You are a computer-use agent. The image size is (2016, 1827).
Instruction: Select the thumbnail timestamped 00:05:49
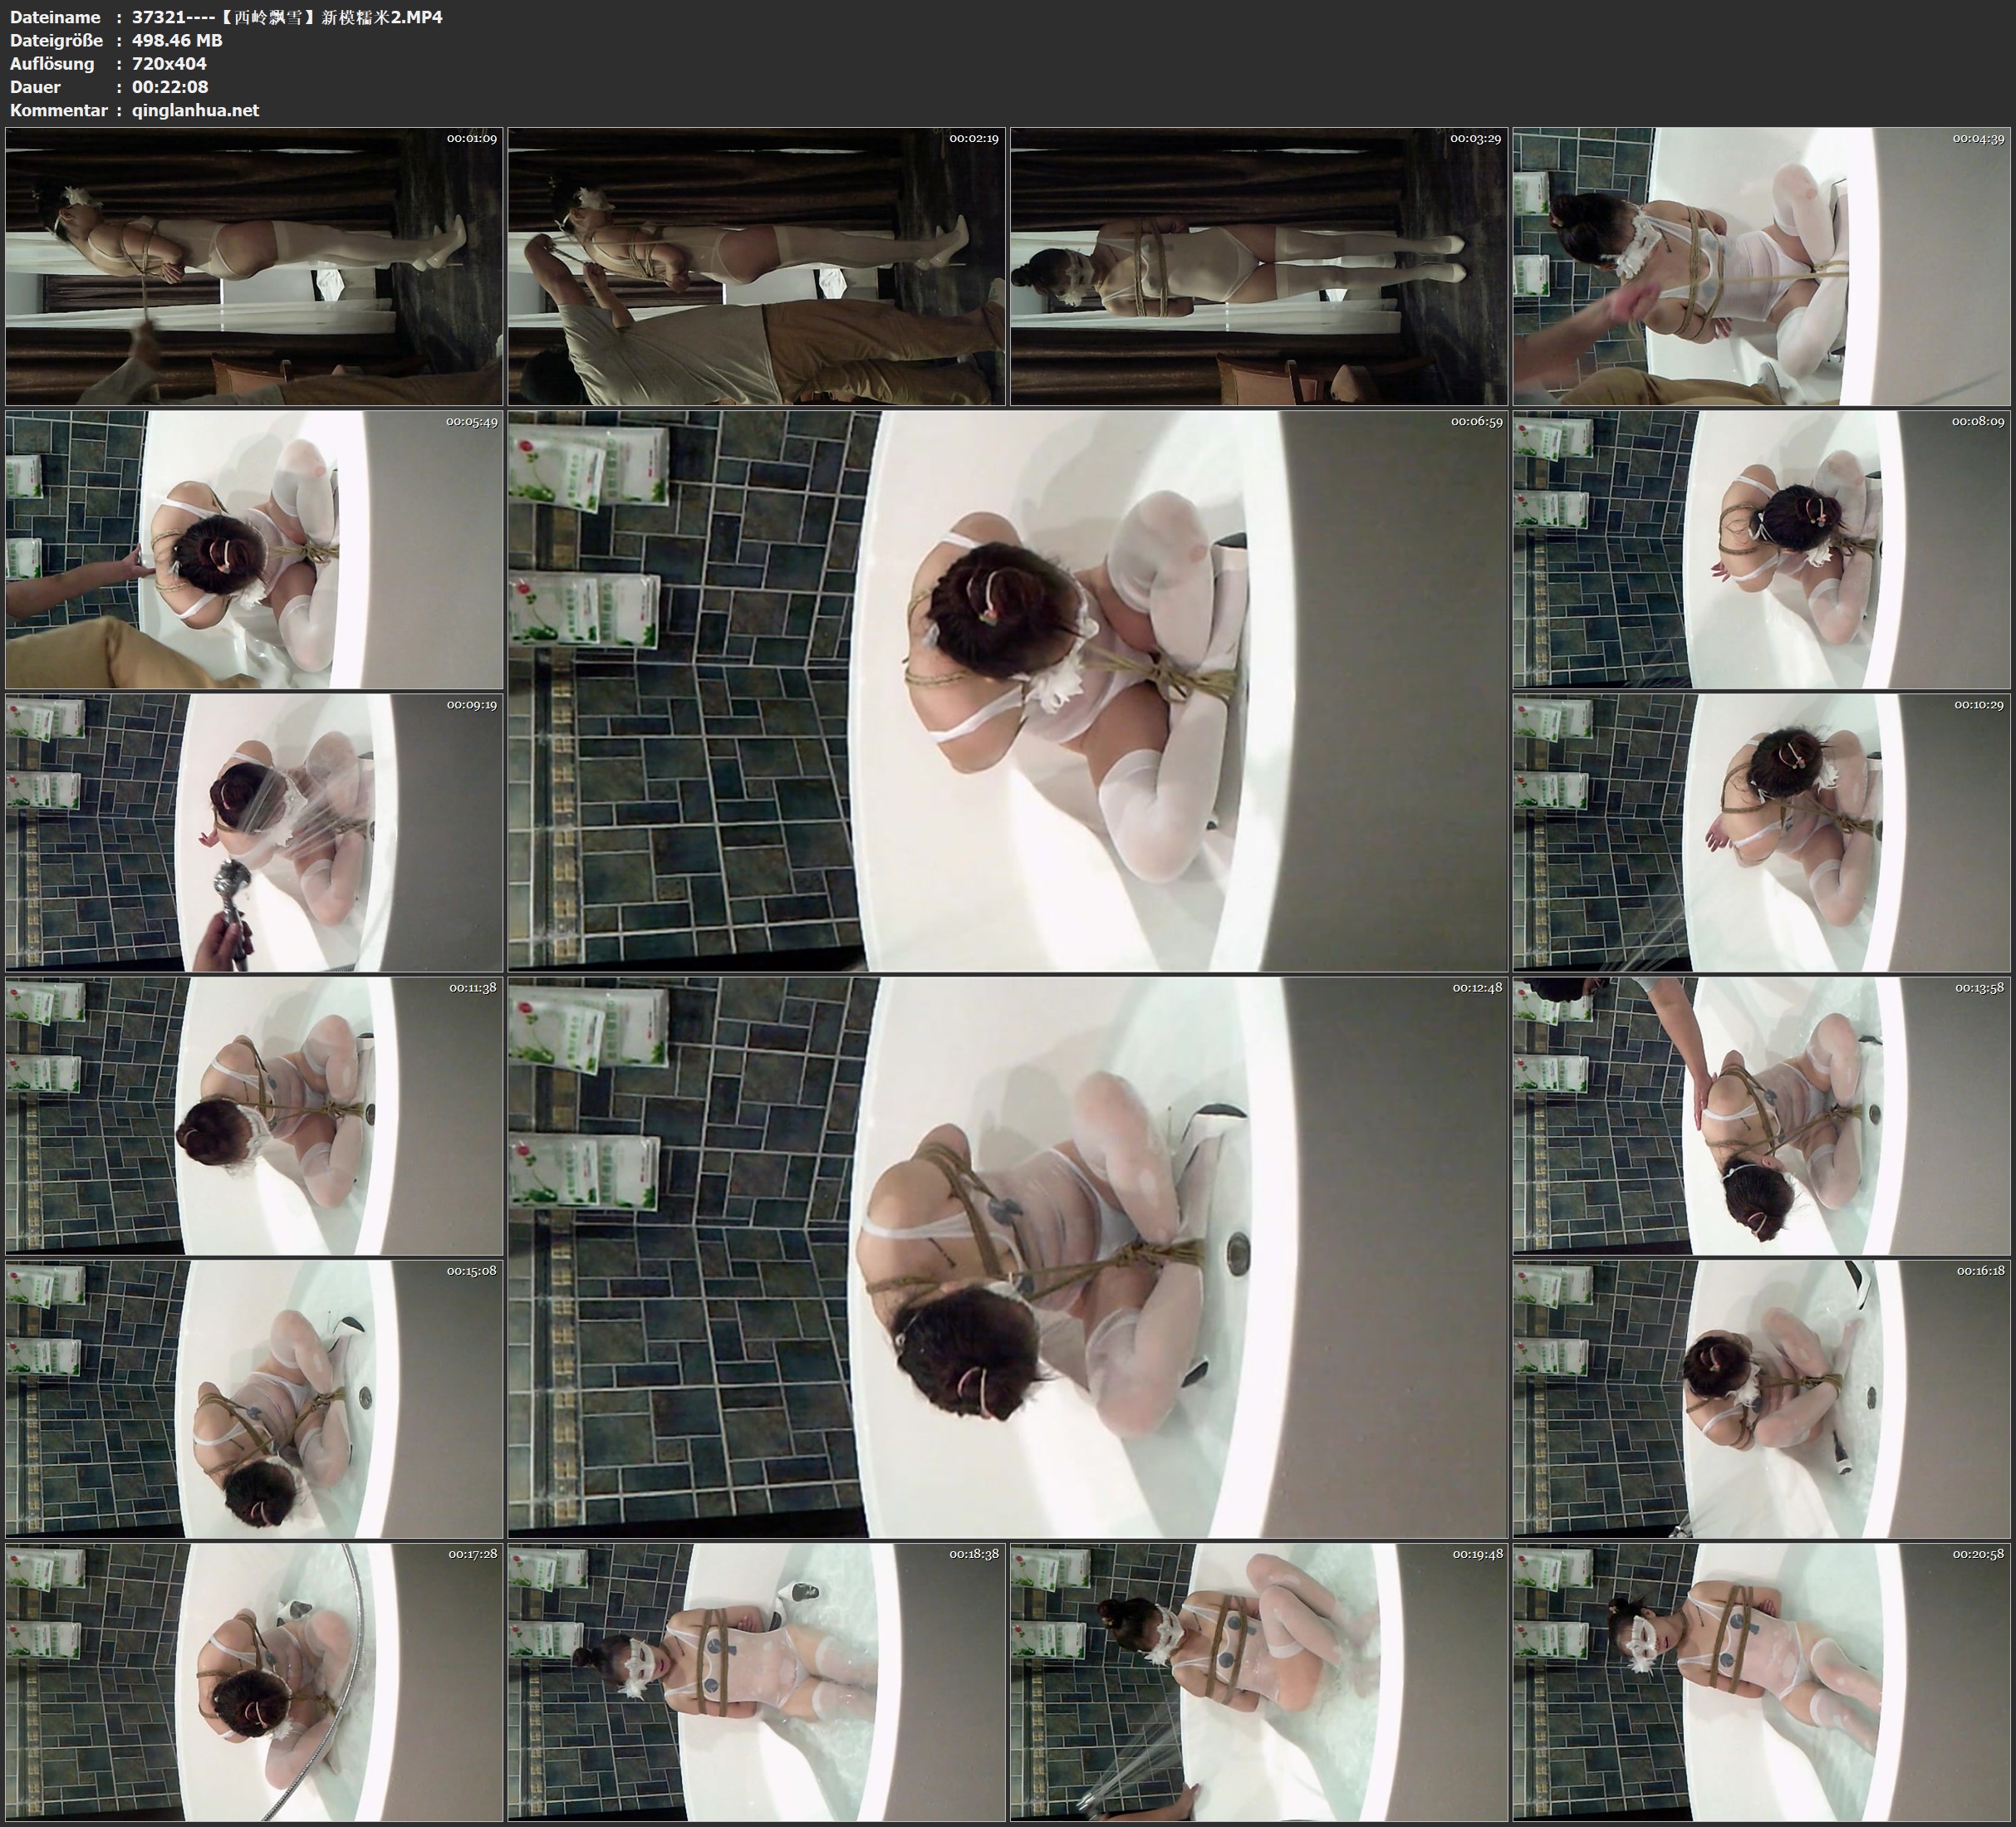[x=254, y=549]
